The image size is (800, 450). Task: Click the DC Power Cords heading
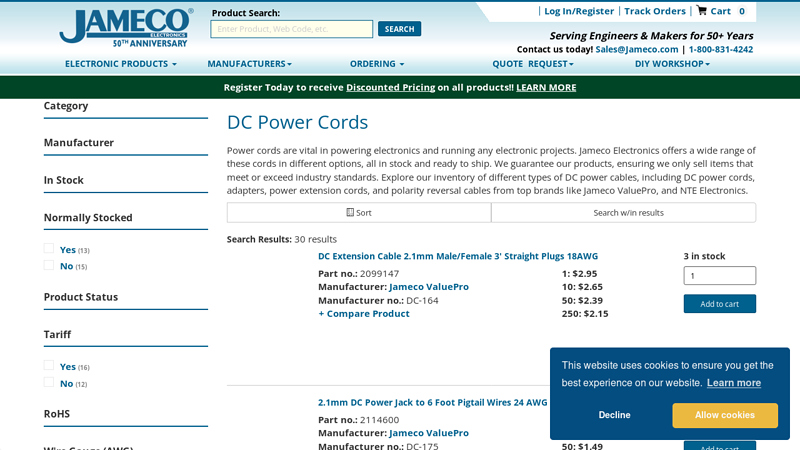click(297, 122)
